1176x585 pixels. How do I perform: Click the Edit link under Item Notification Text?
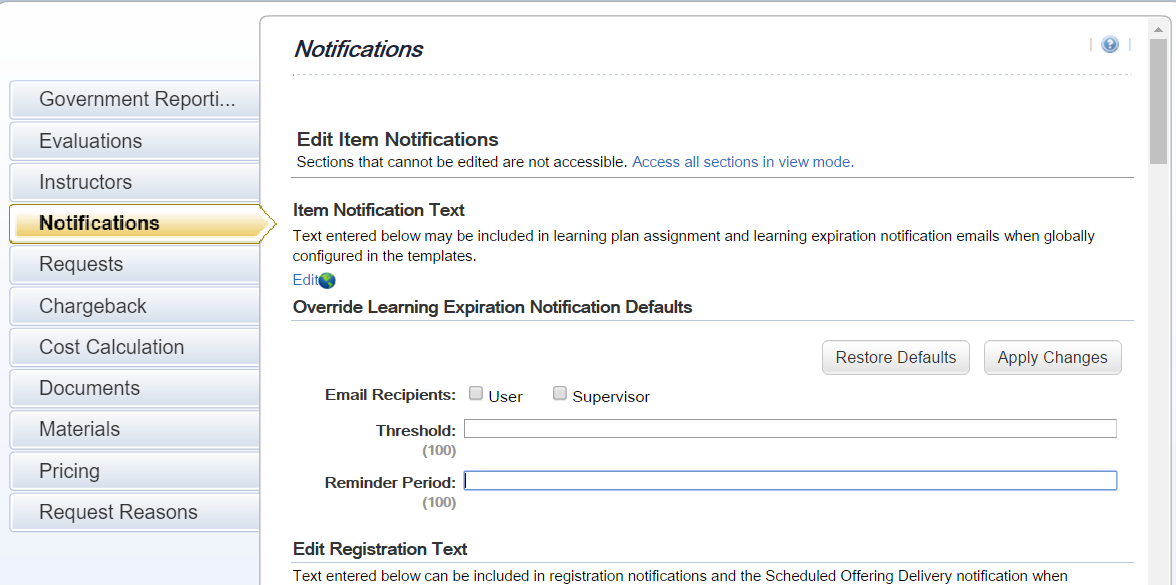(305, 280)
